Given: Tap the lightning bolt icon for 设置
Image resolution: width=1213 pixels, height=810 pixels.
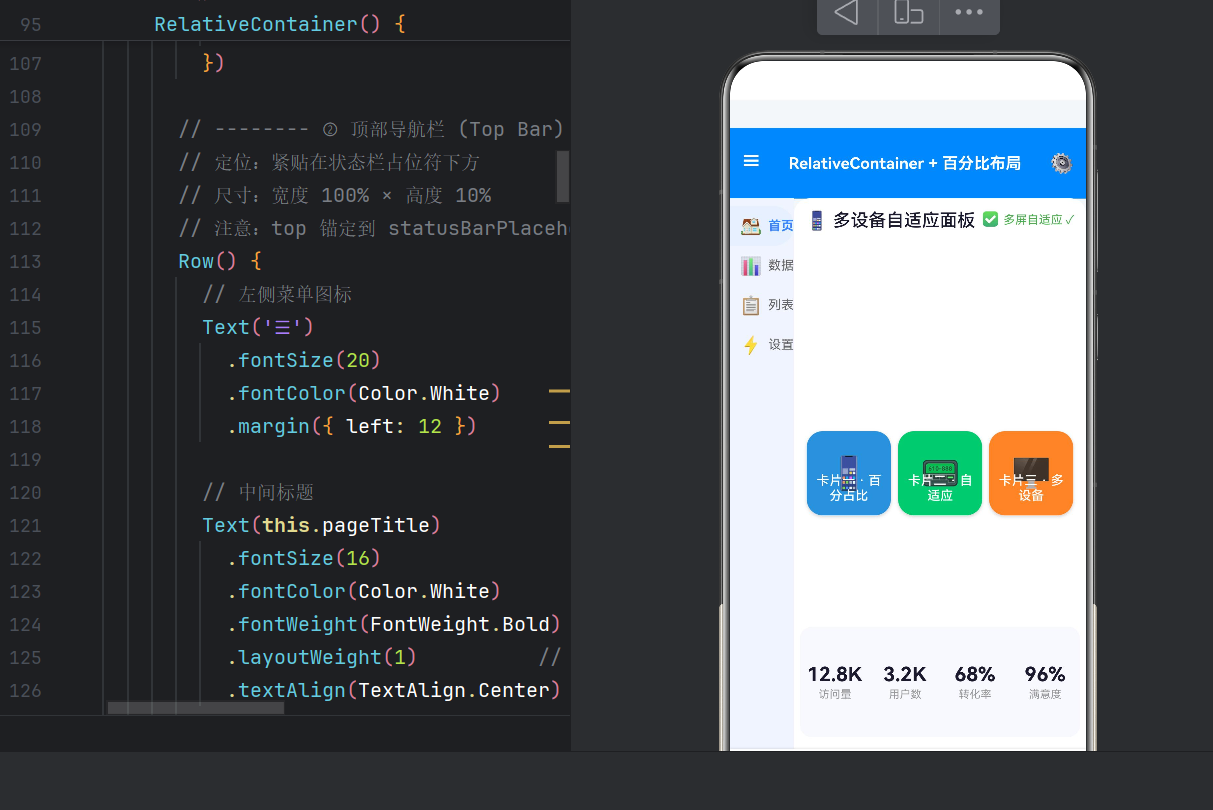Looking at the screenshot, I should (751, 345).
